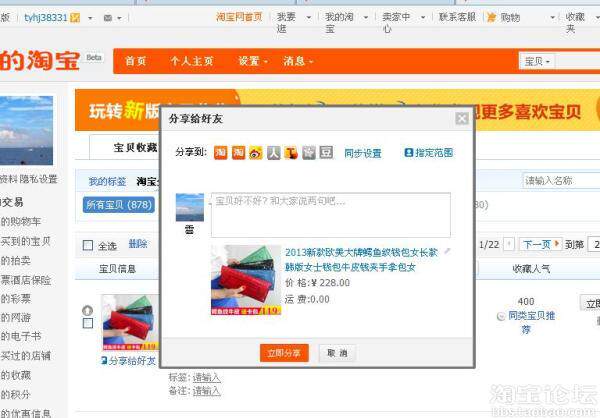The image size is (600, 418).
Task: Click username tyhj38331
Action: (46, 18)
